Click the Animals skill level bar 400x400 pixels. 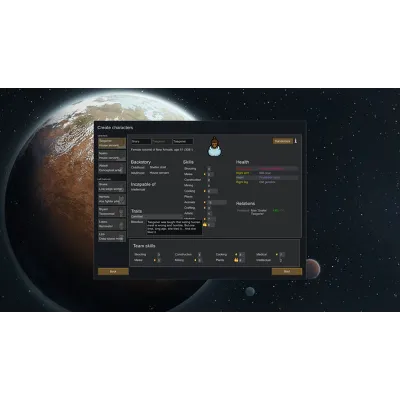[217, 202]
